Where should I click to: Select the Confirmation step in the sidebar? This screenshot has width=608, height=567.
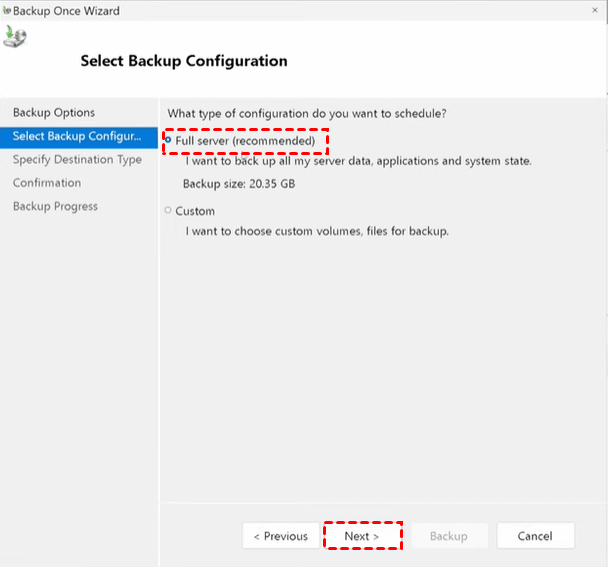(x=47, y=183)
